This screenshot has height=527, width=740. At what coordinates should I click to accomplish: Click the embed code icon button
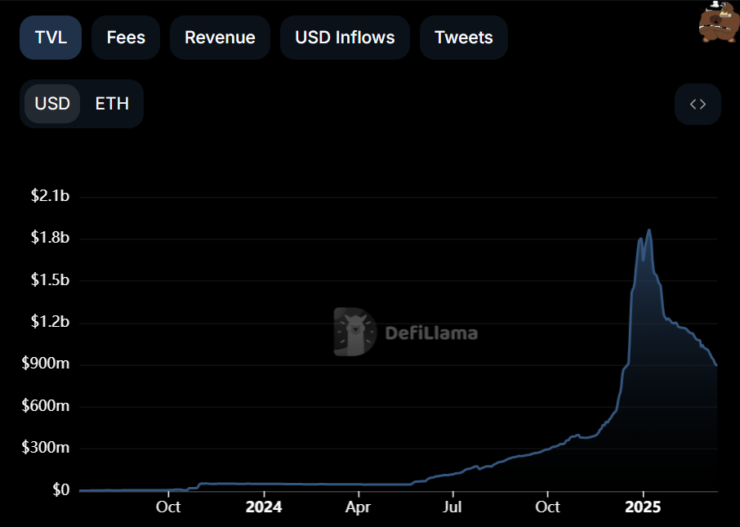point(698,104)
